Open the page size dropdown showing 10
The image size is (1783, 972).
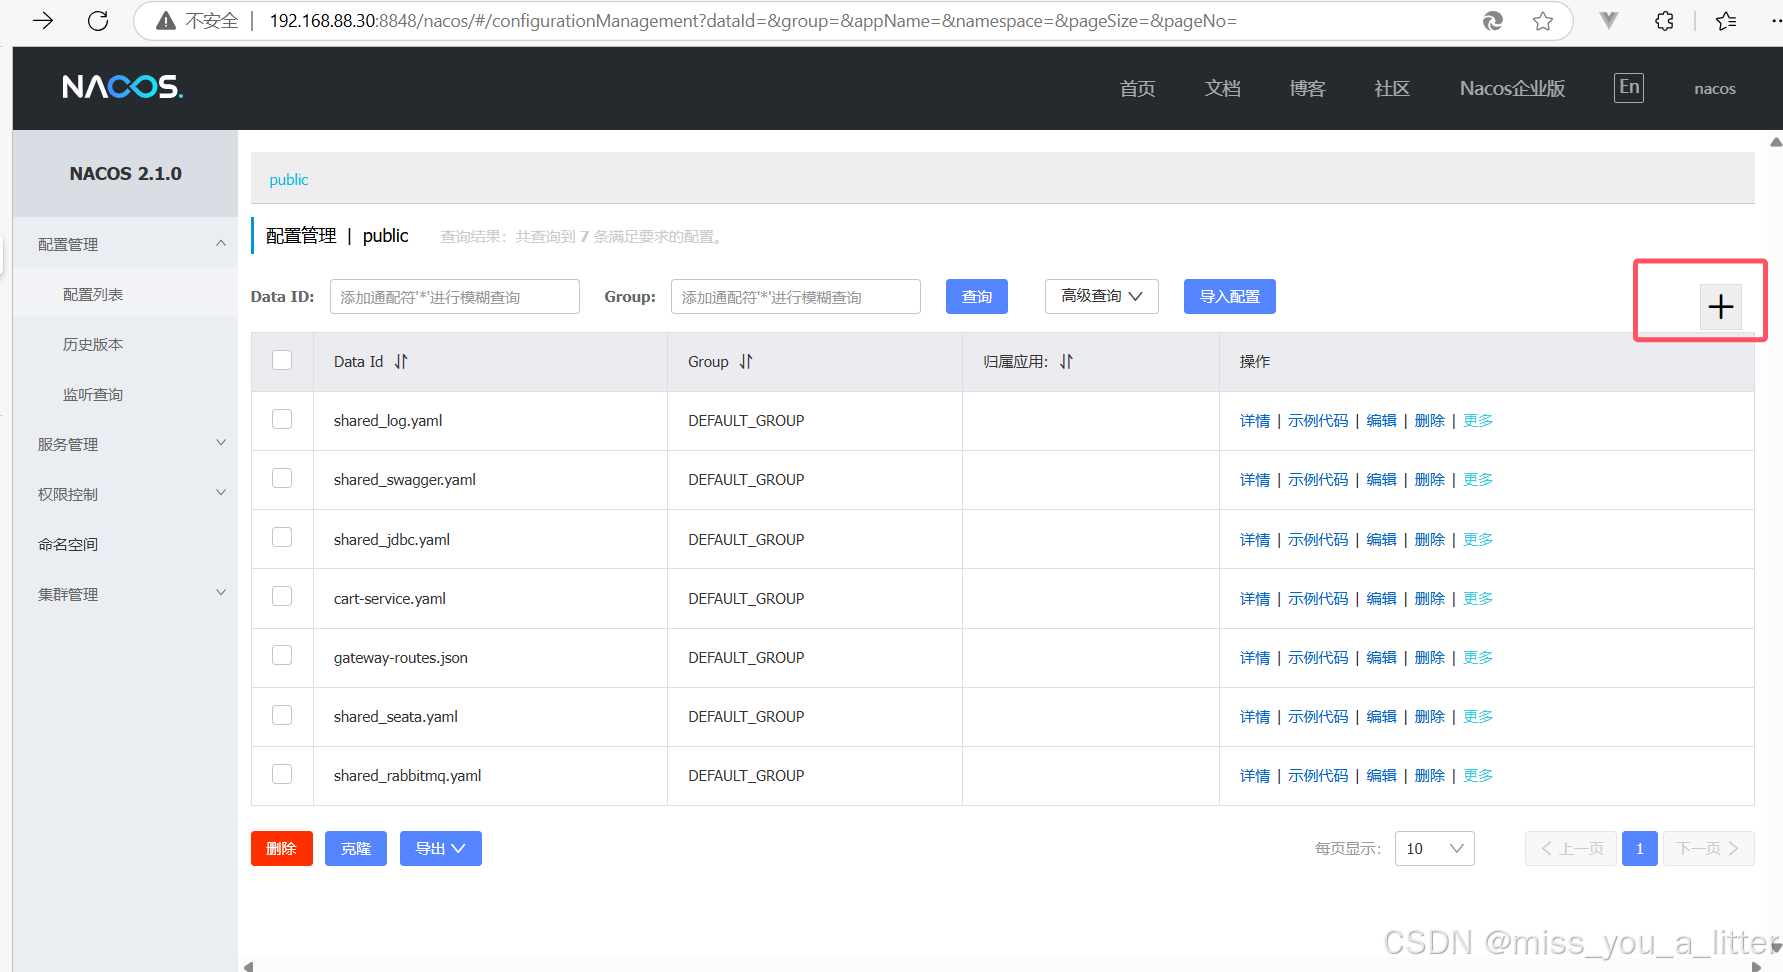(x=1434, y=848)
